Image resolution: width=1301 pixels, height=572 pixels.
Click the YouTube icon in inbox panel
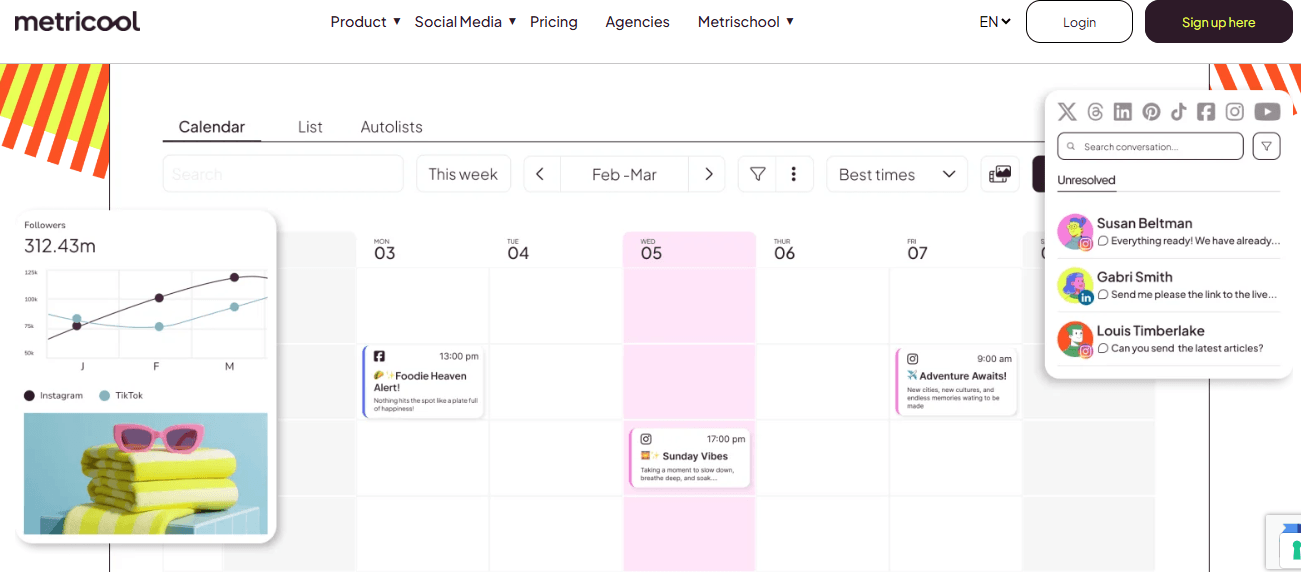click(x=1267, y=112)
